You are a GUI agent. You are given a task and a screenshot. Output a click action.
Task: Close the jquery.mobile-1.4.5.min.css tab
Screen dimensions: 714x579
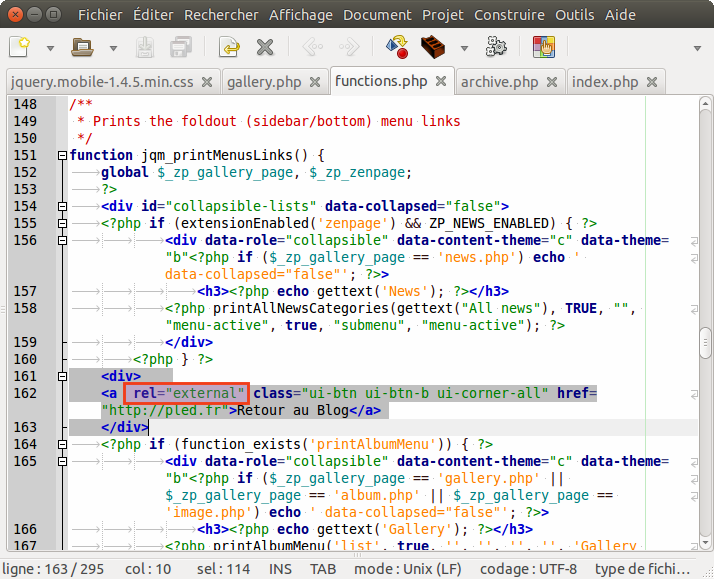coord(207,82)
